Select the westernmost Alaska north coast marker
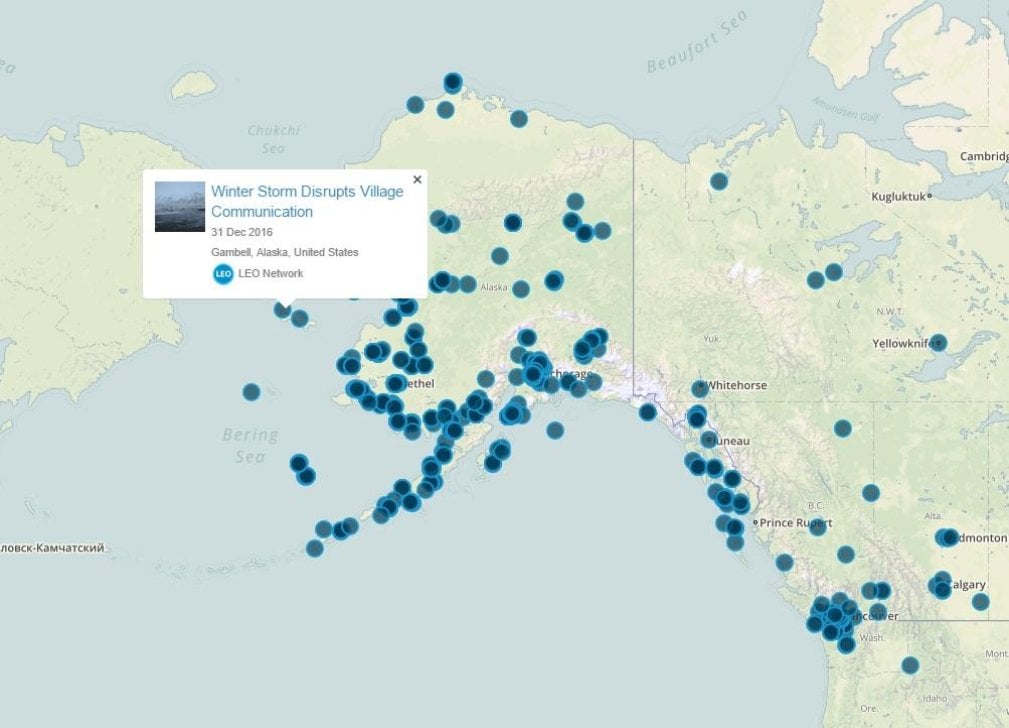This screenshot has height=728, width=1009. click(415, 104)
